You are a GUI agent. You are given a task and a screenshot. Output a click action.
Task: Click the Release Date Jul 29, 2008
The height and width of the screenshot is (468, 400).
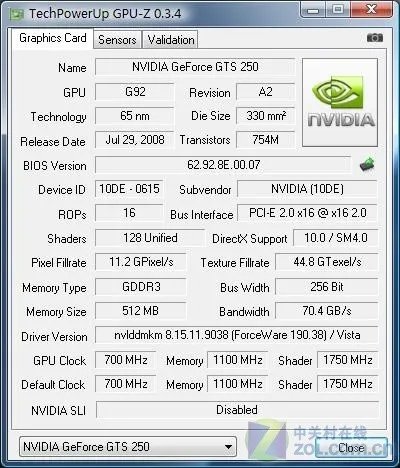pos(134,140)
